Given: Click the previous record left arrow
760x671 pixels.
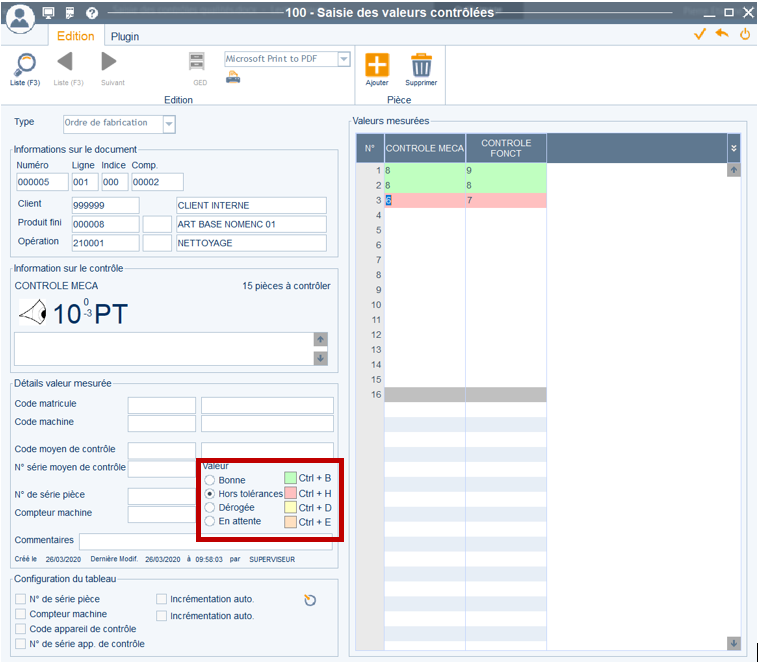Looking at the screenshot, I should tap(65, 62).
